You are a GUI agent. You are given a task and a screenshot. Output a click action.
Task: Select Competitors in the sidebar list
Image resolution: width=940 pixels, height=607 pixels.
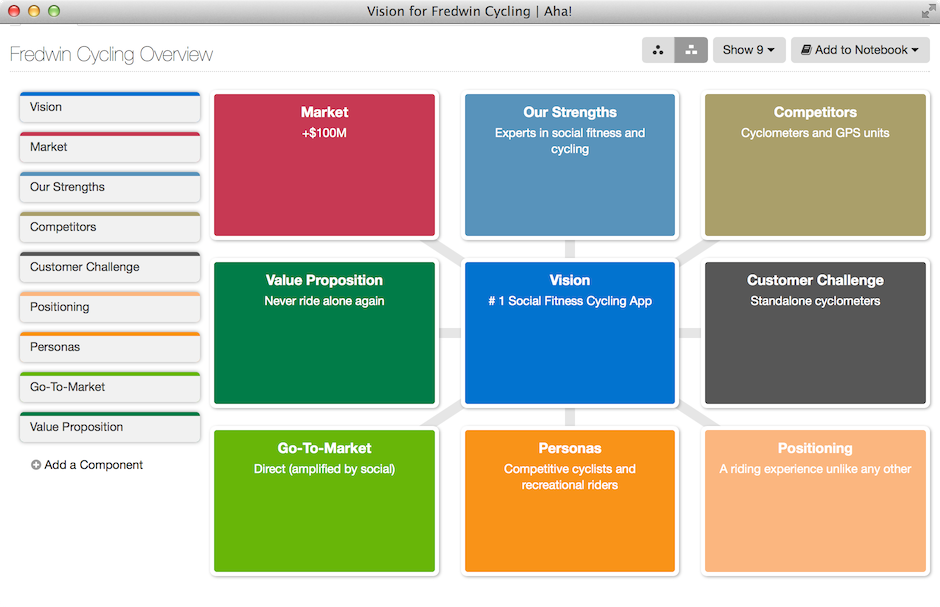[109, 227]
